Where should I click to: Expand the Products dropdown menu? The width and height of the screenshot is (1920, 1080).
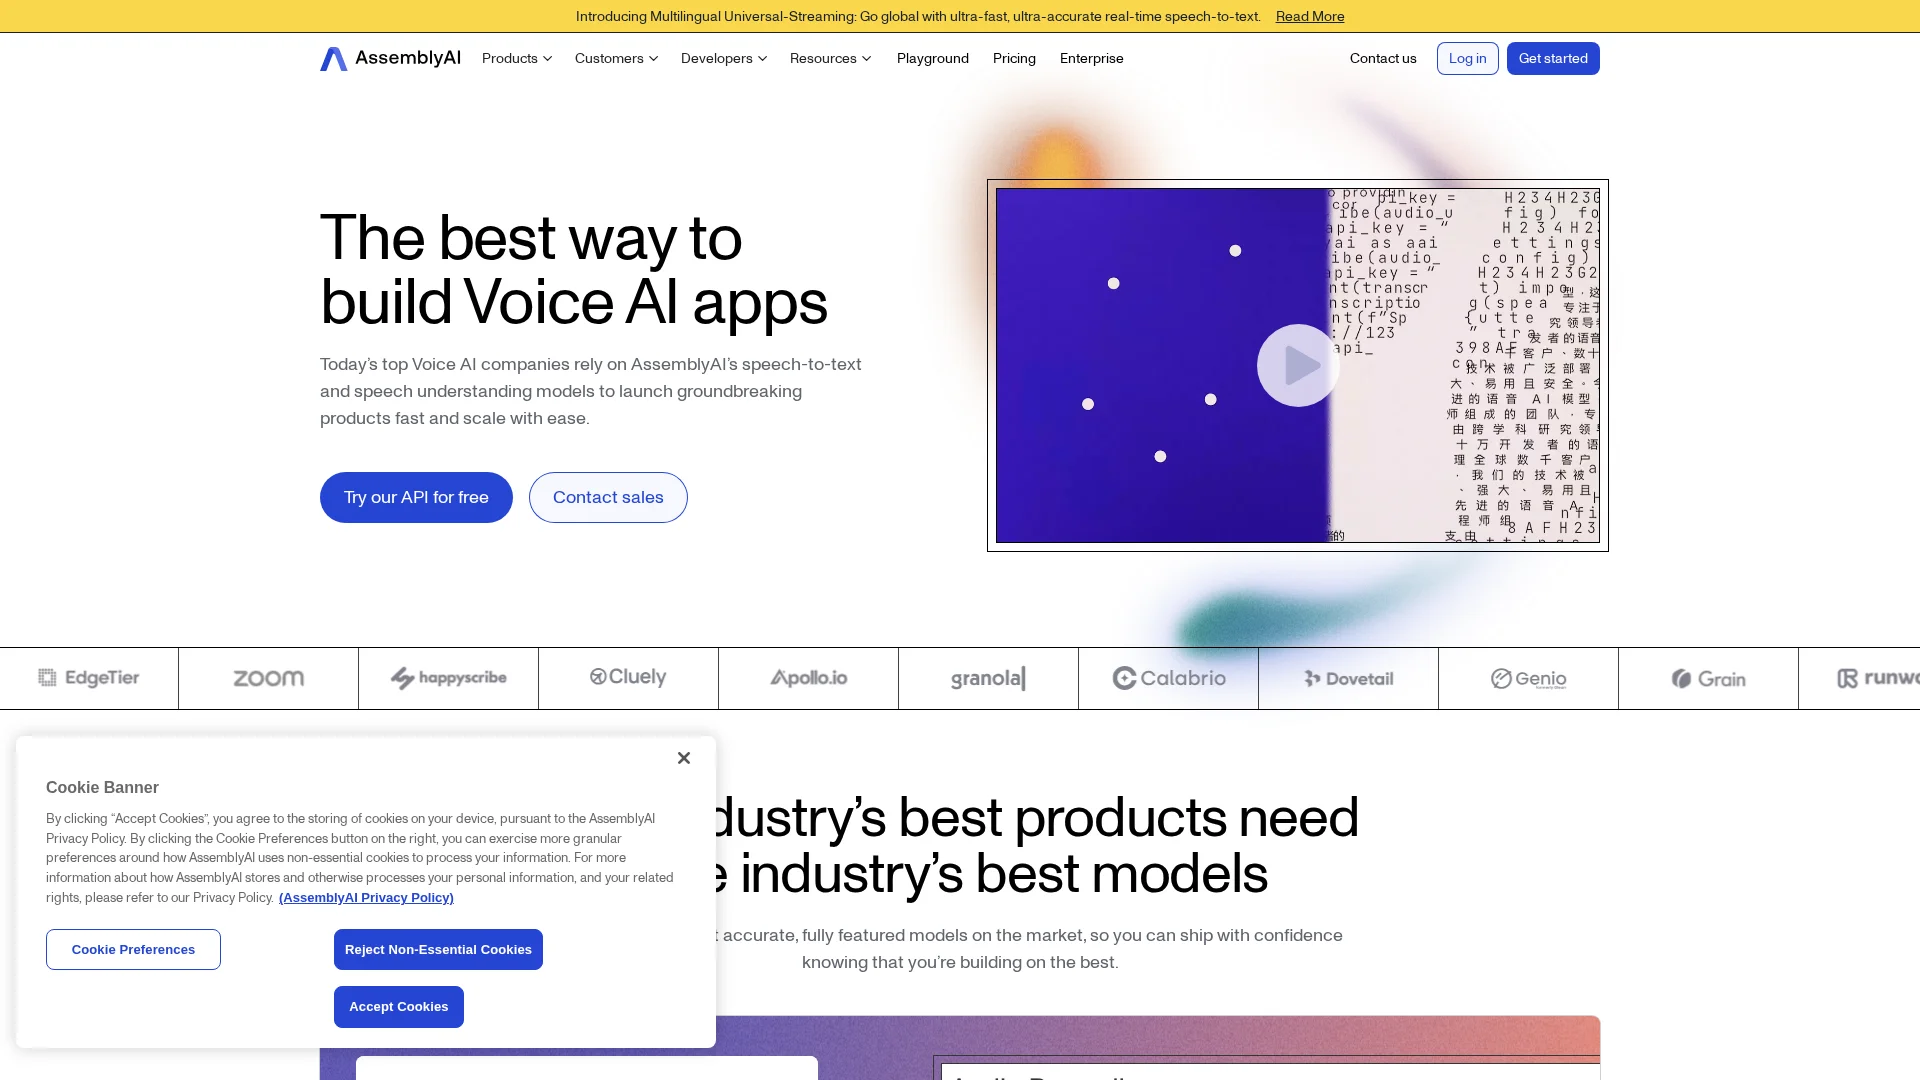point(517,58)
